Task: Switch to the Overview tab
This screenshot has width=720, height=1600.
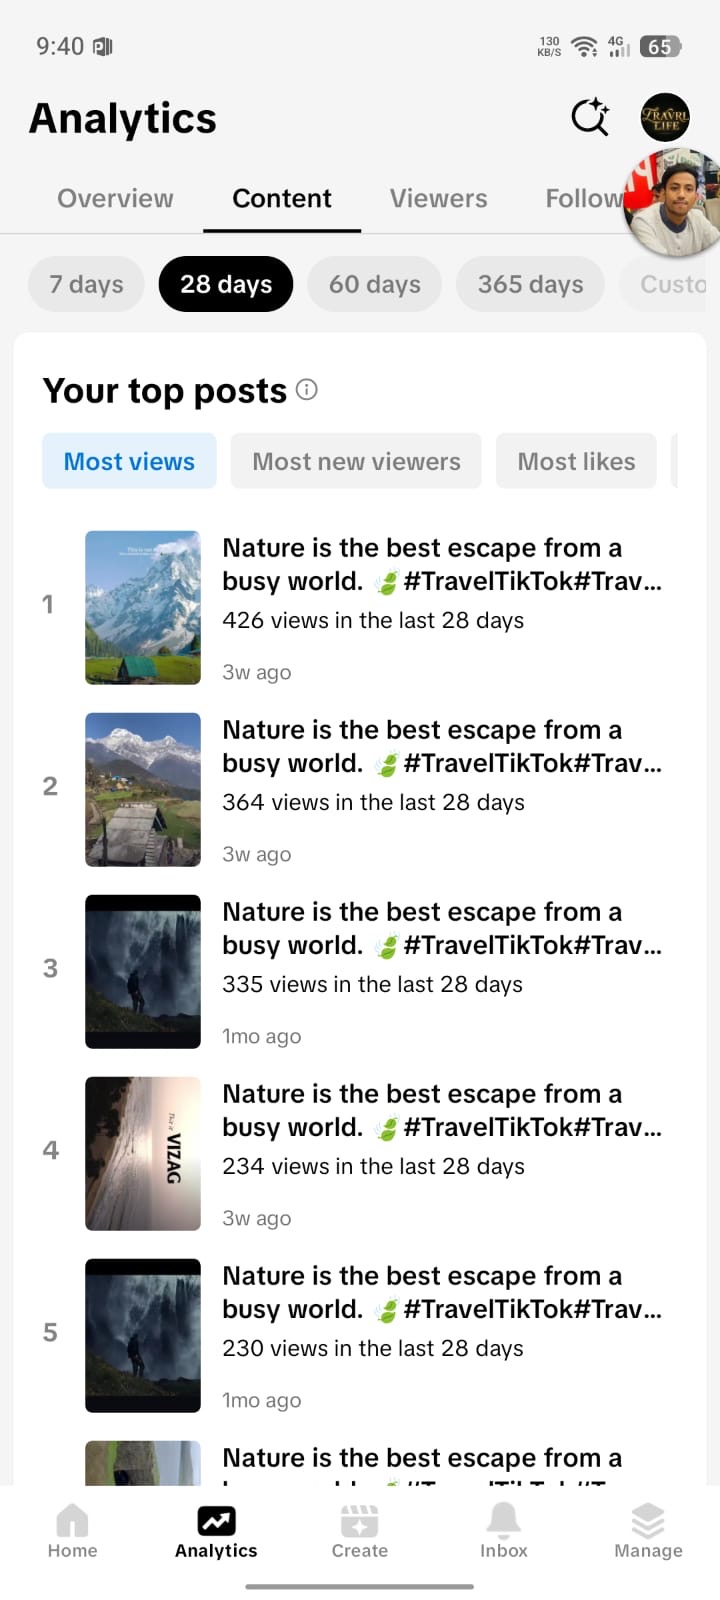Action: coord(115,198)
